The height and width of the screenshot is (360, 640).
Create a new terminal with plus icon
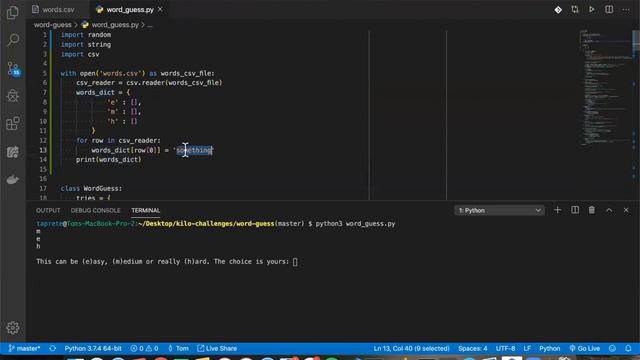pyautogui.click(x=558, y=210)
